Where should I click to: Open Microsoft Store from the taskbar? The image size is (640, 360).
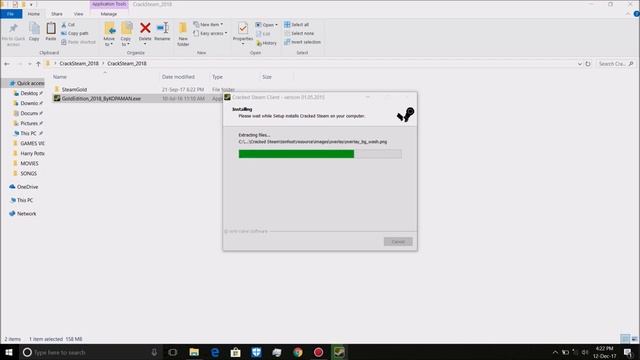[236, 352]
